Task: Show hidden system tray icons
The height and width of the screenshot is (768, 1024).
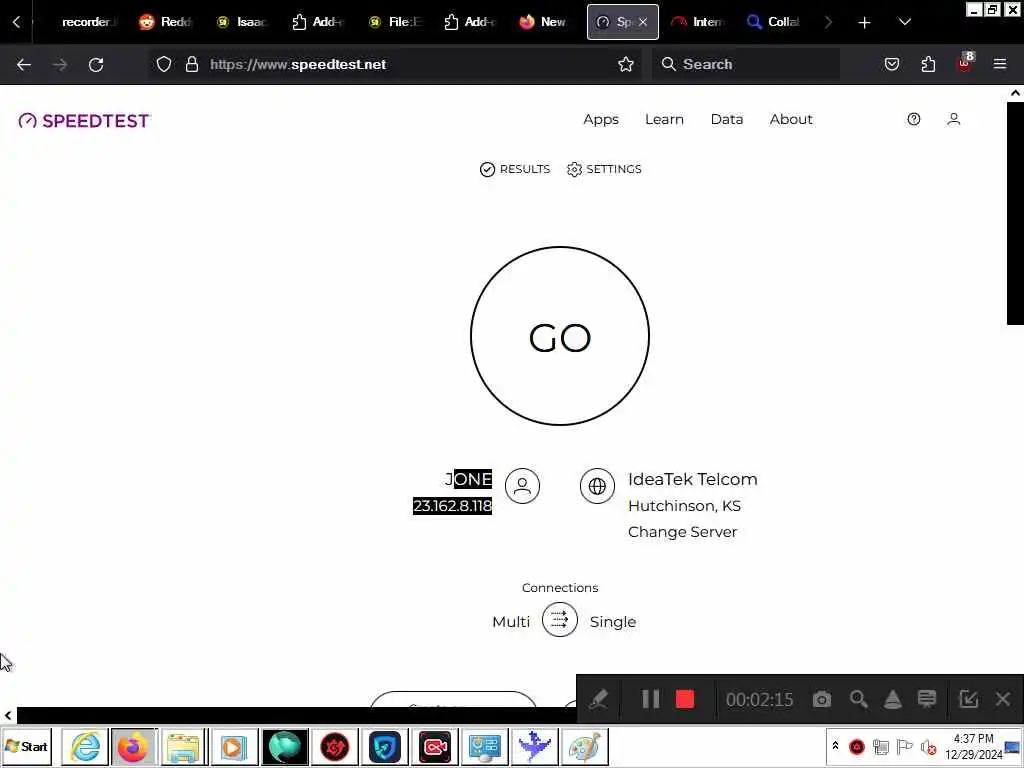Action: (x=835, y=746)
